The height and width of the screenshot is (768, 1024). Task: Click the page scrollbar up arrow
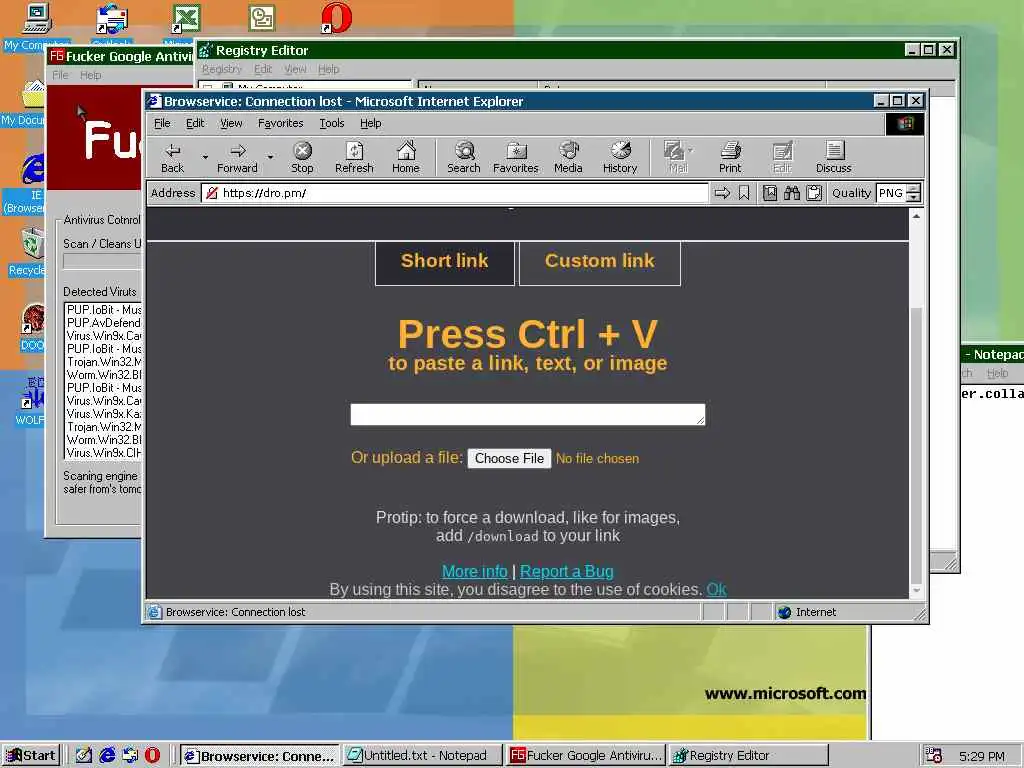[916, 216]
